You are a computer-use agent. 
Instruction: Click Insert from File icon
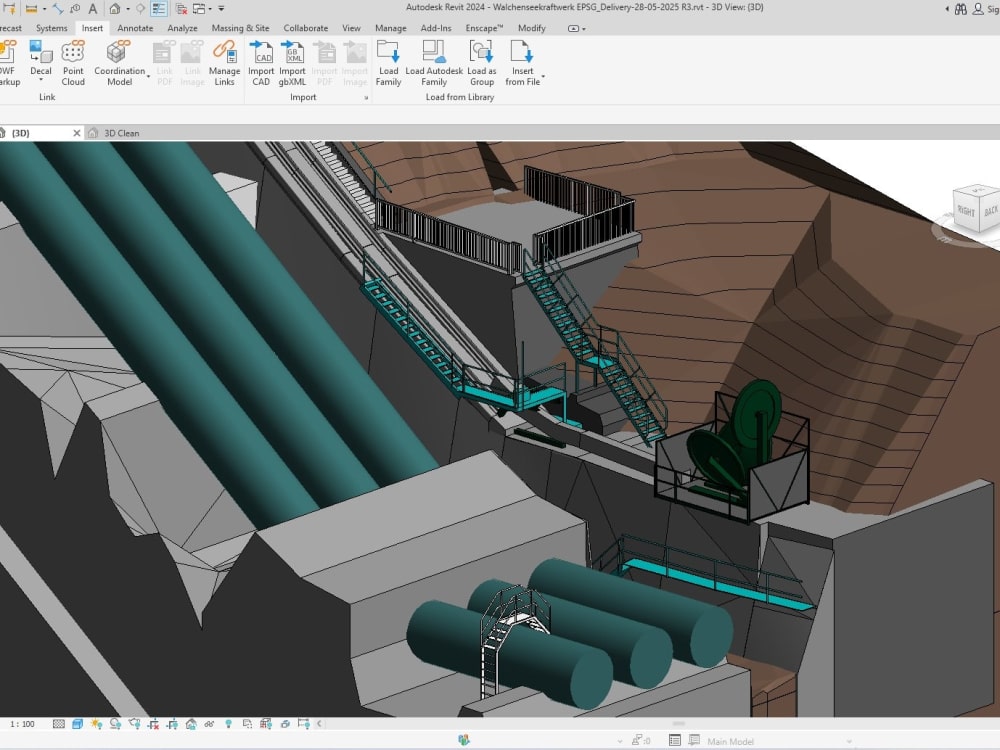(x=521, y=51)
